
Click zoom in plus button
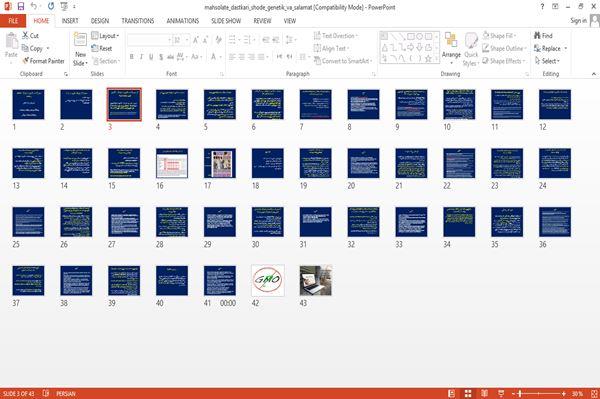point(564,394)
